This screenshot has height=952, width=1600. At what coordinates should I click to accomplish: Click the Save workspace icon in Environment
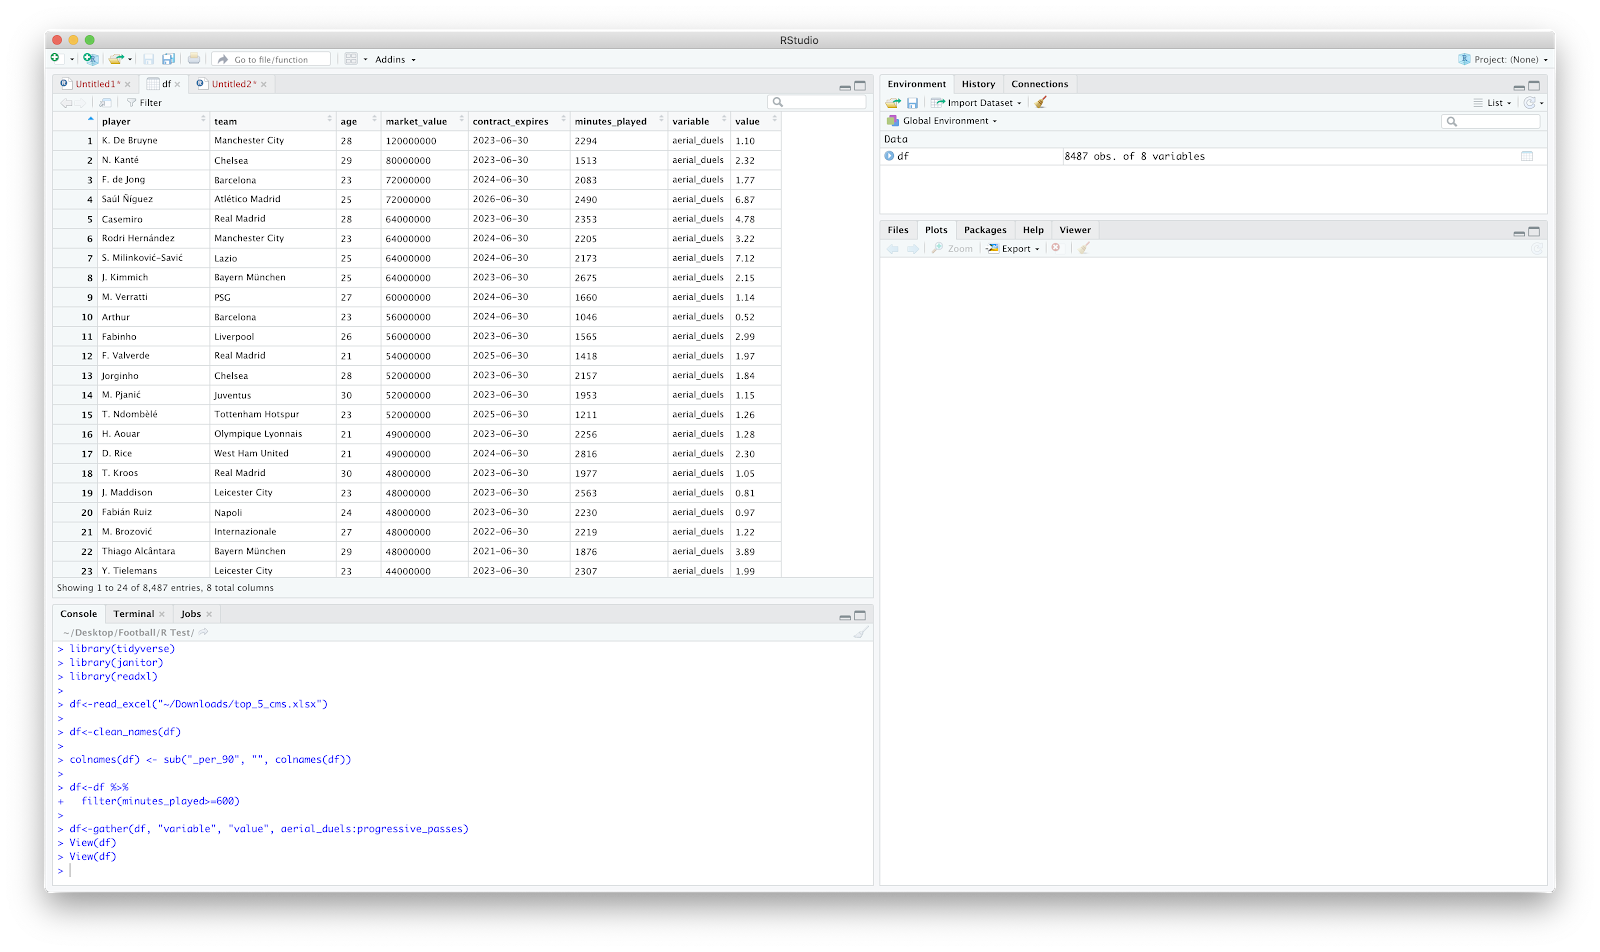point(912,102)
